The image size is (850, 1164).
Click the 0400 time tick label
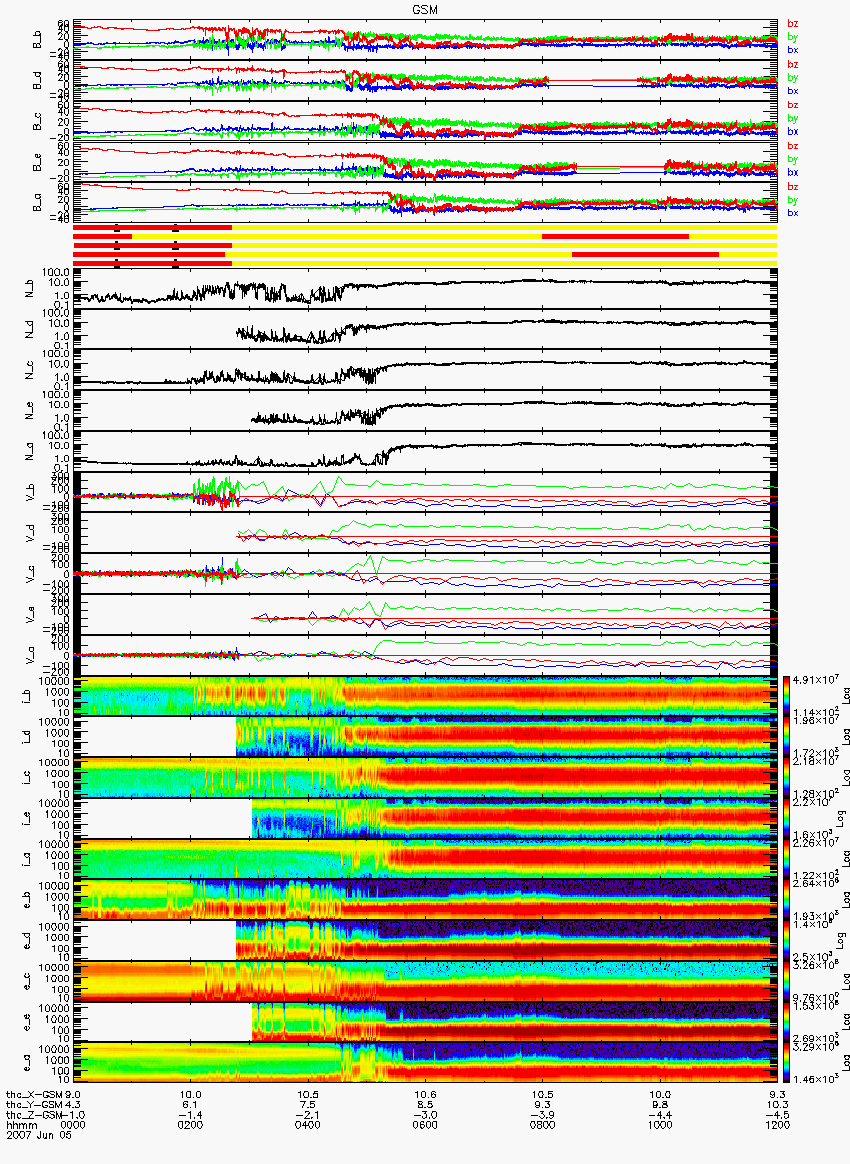(307, 1125)
